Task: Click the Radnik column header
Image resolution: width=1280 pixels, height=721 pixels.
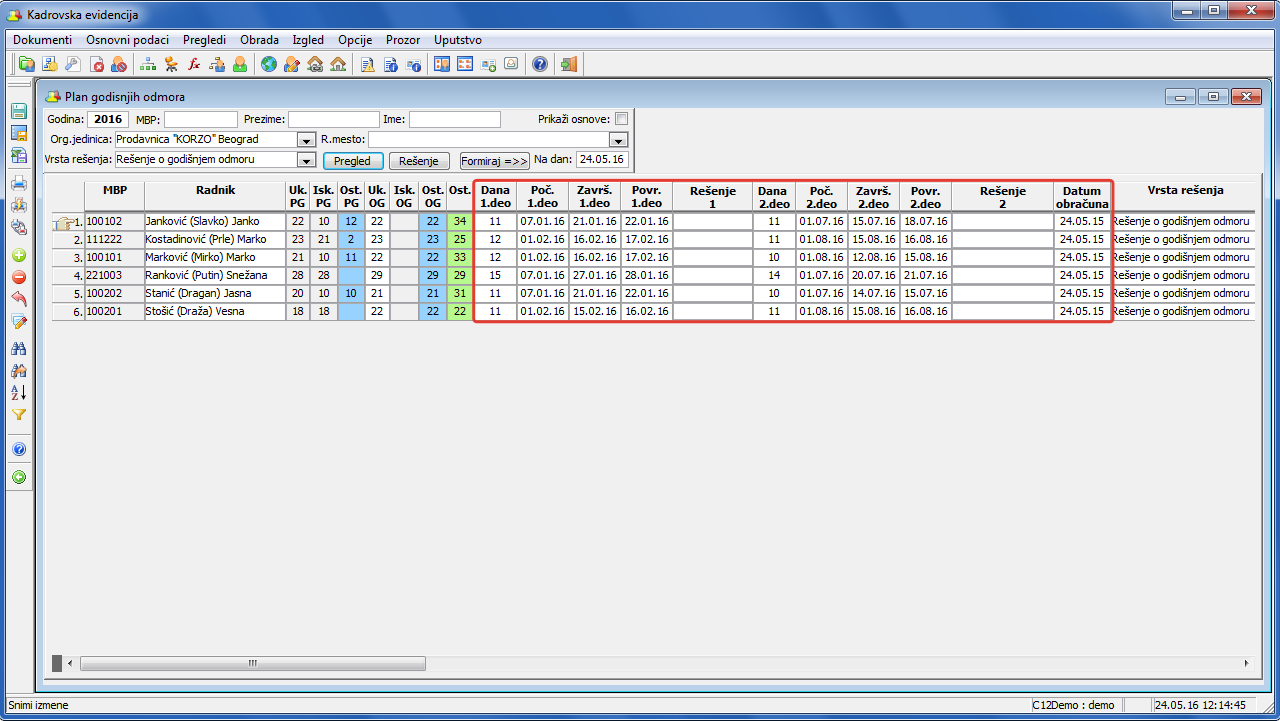Action: click(x=215, y=196)
